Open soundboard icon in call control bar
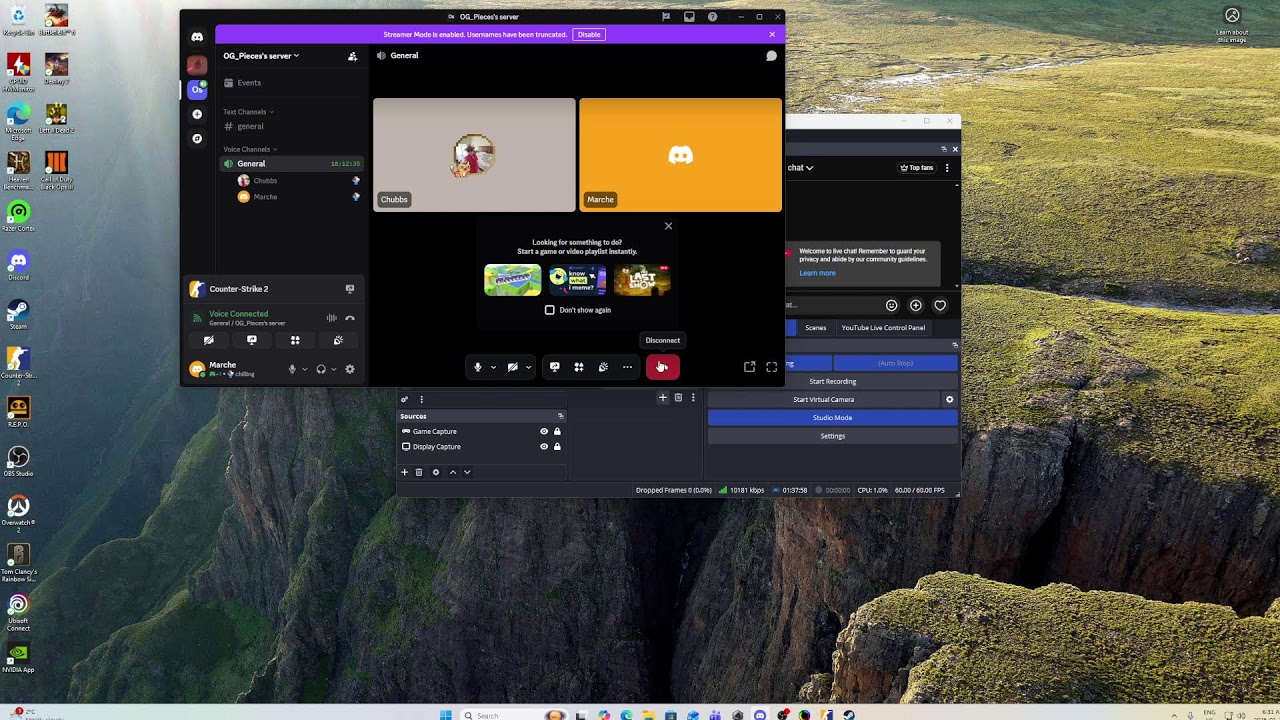 (603, 367)
